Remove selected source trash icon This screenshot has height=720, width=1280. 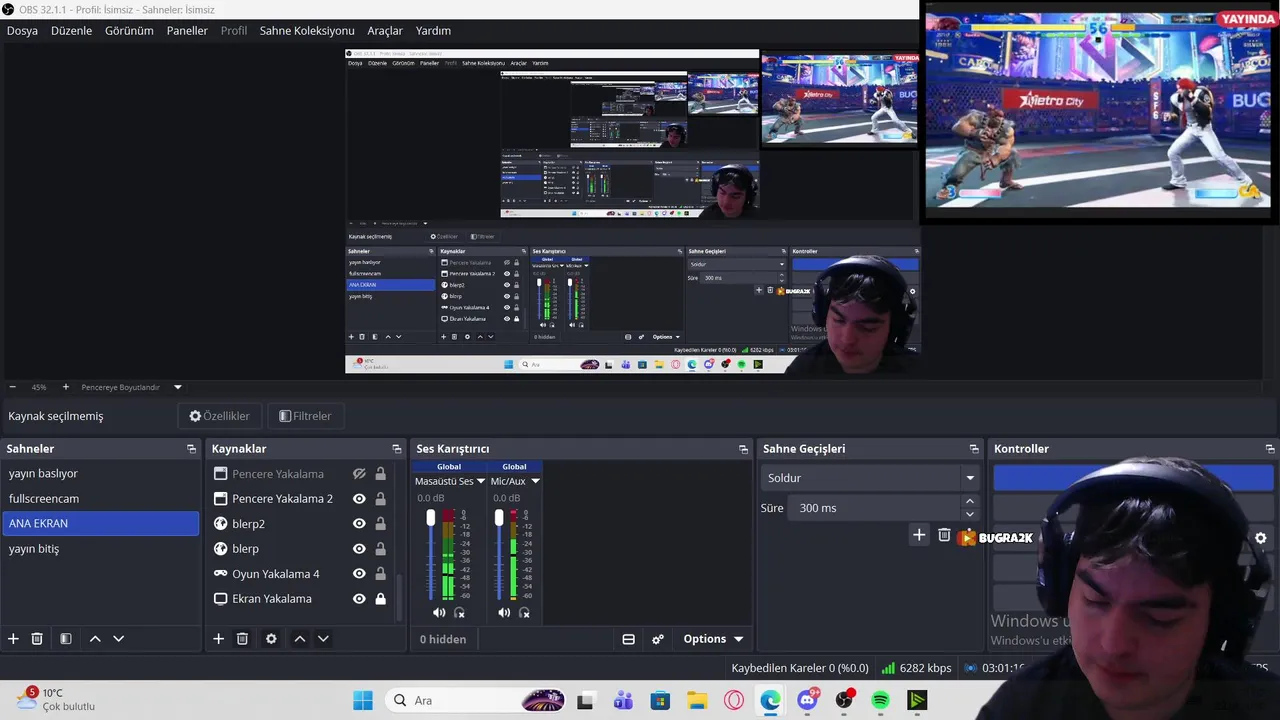[x=242, y=639]
